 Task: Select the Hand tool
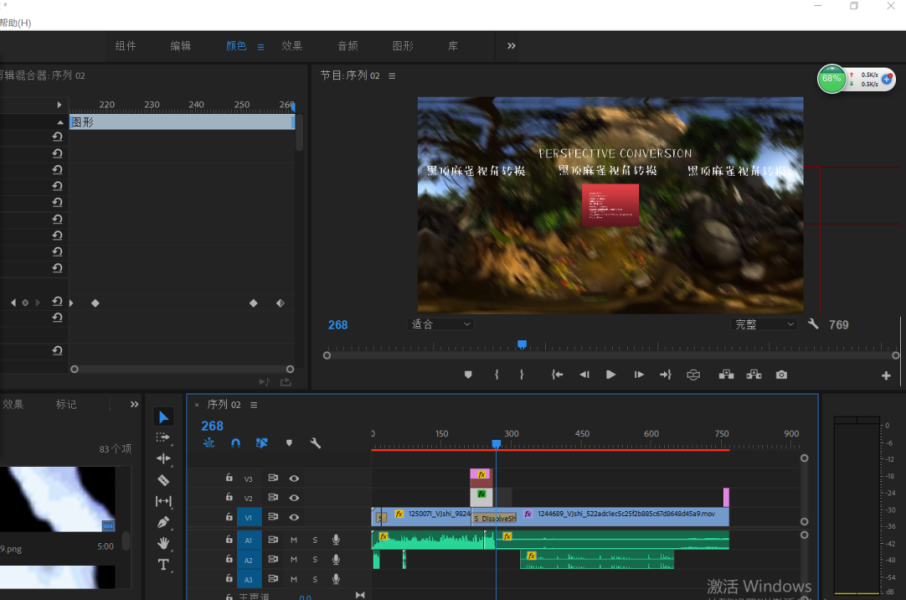tap(164, 543)
